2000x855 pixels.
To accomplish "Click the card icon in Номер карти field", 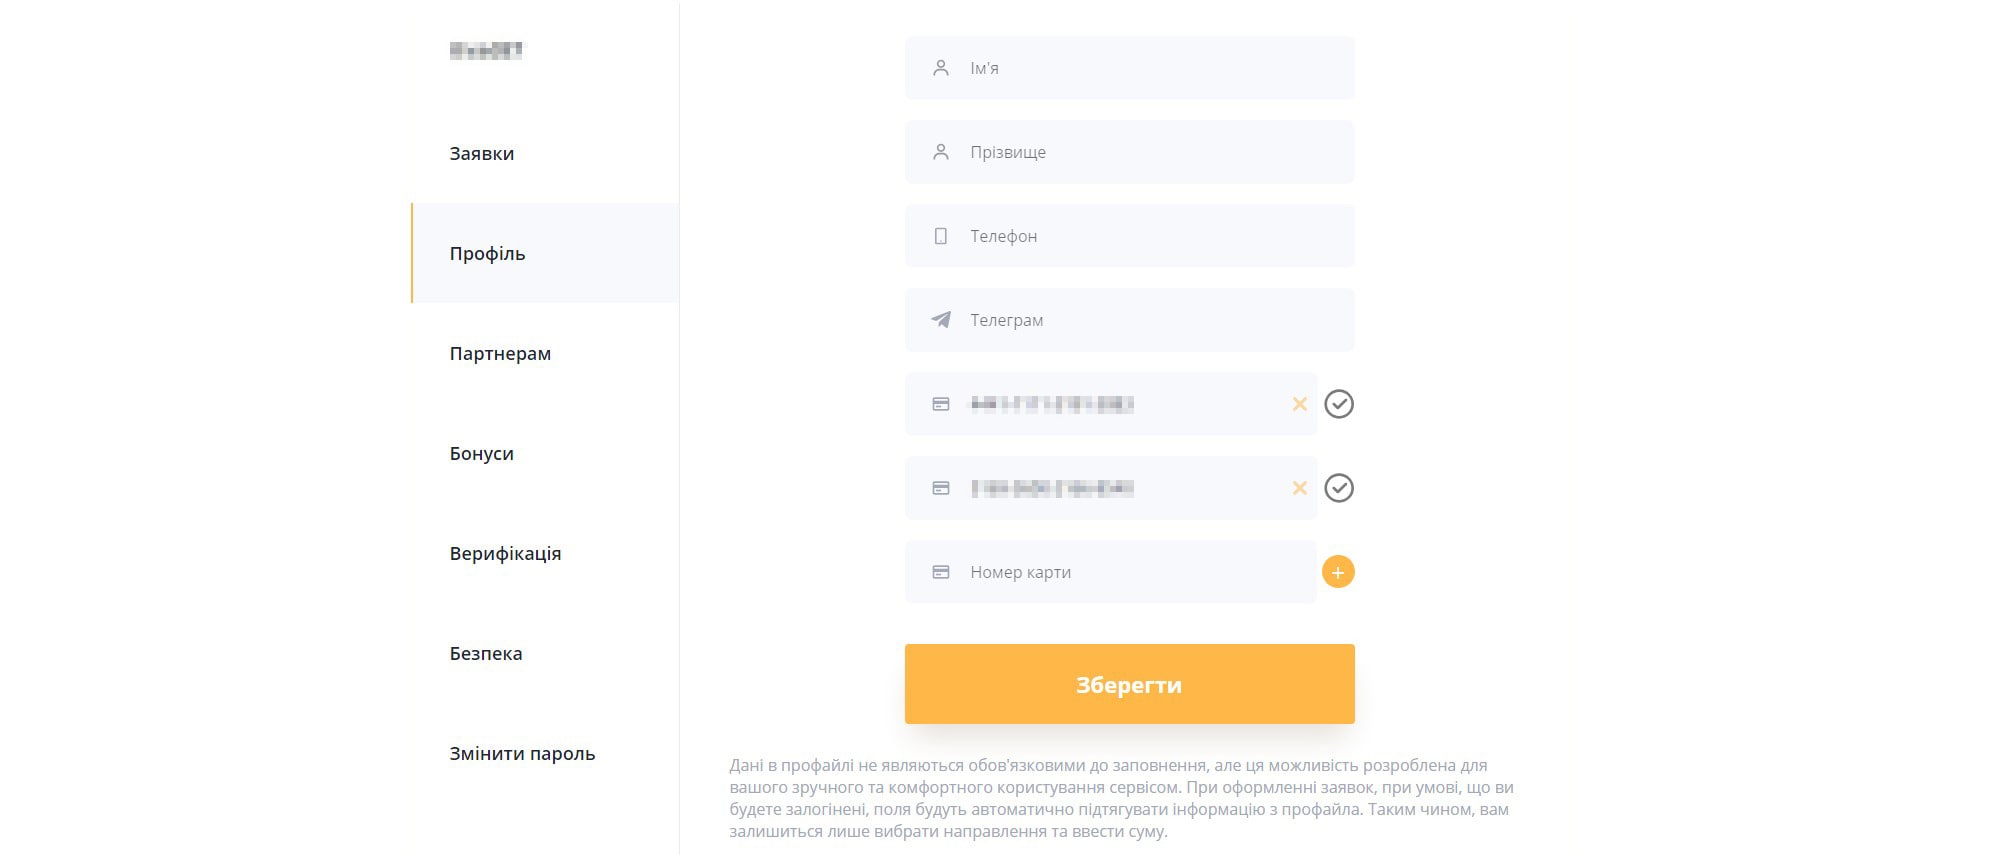I will tap(941, 572).
